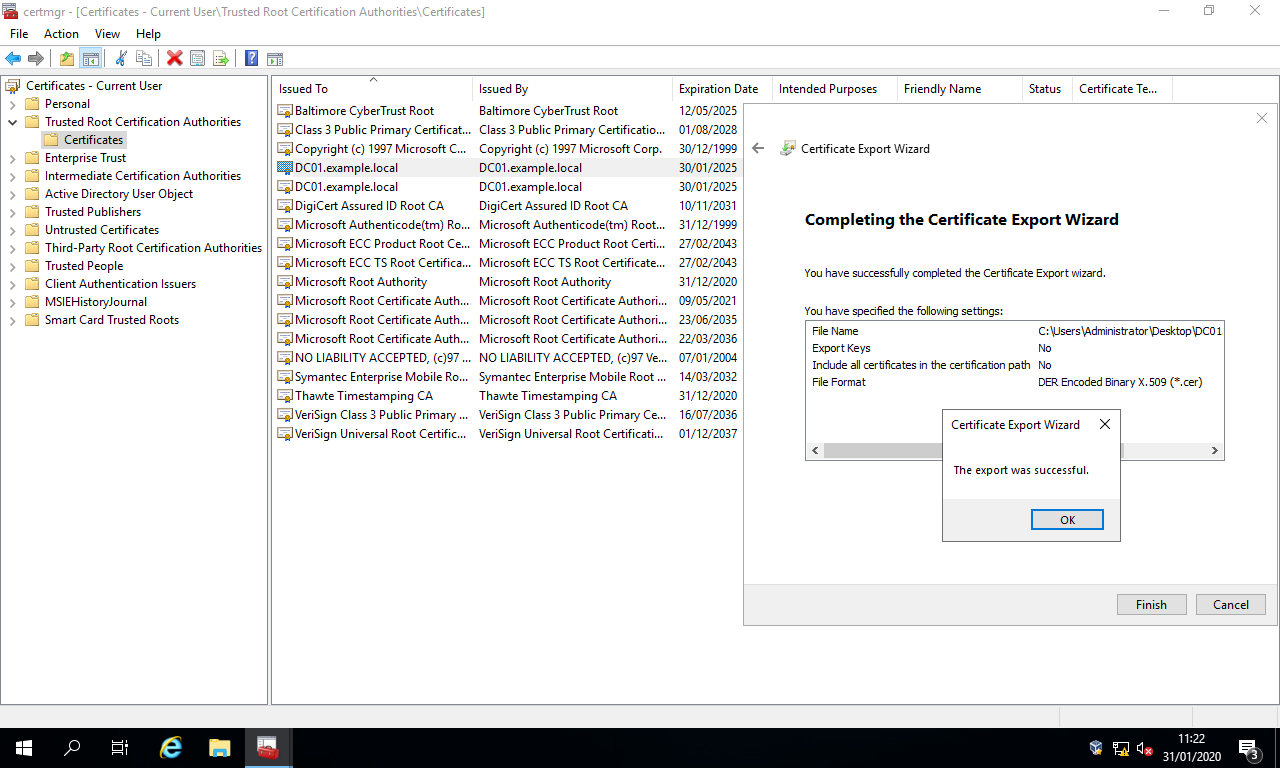The height and width of the screenshot is (768, 1280).
Task: Click the Back navigation arrow
Action: point(12,57)
